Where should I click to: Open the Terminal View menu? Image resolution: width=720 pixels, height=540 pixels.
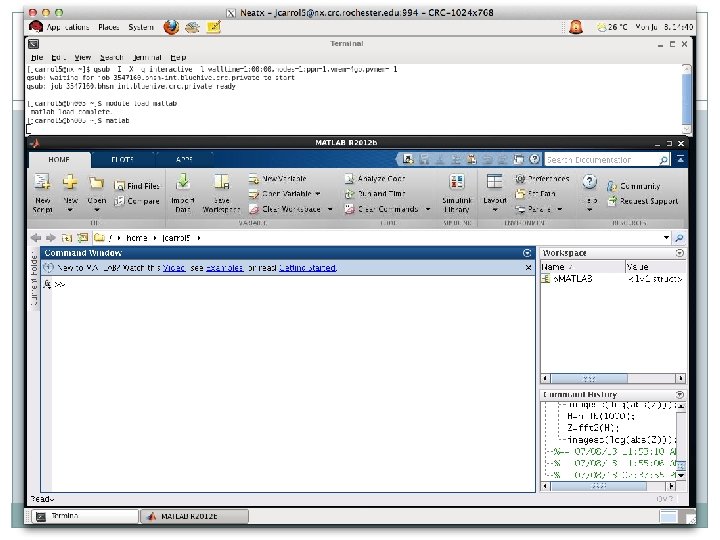point(83,57)
